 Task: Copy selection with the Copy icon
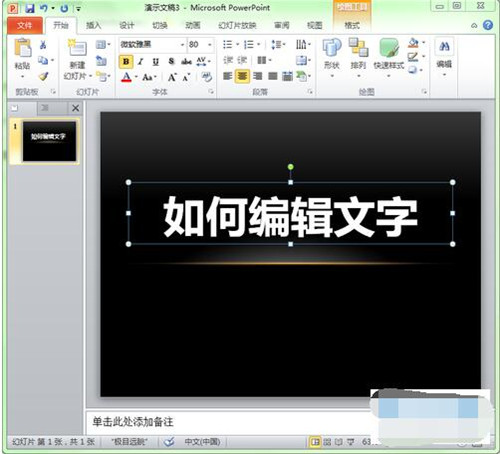(43, 61)
